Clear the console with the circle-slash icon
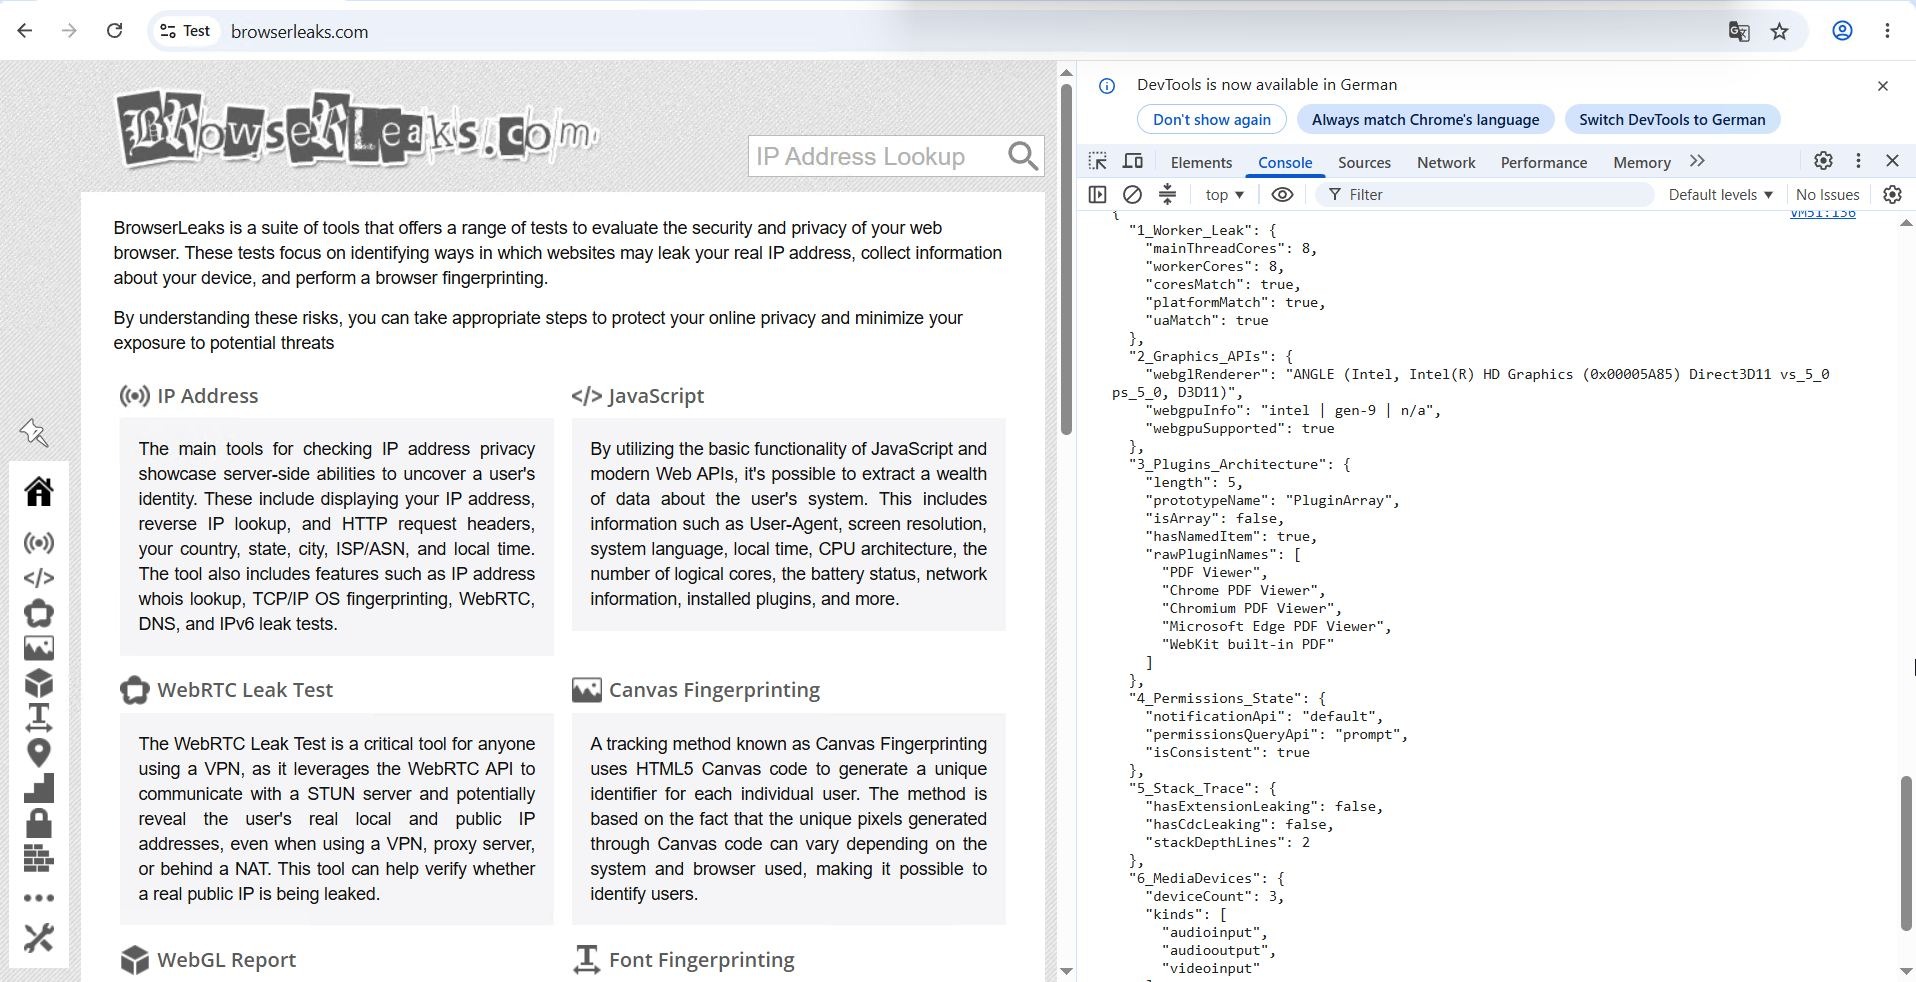1916x982 pixels. 1132,195
